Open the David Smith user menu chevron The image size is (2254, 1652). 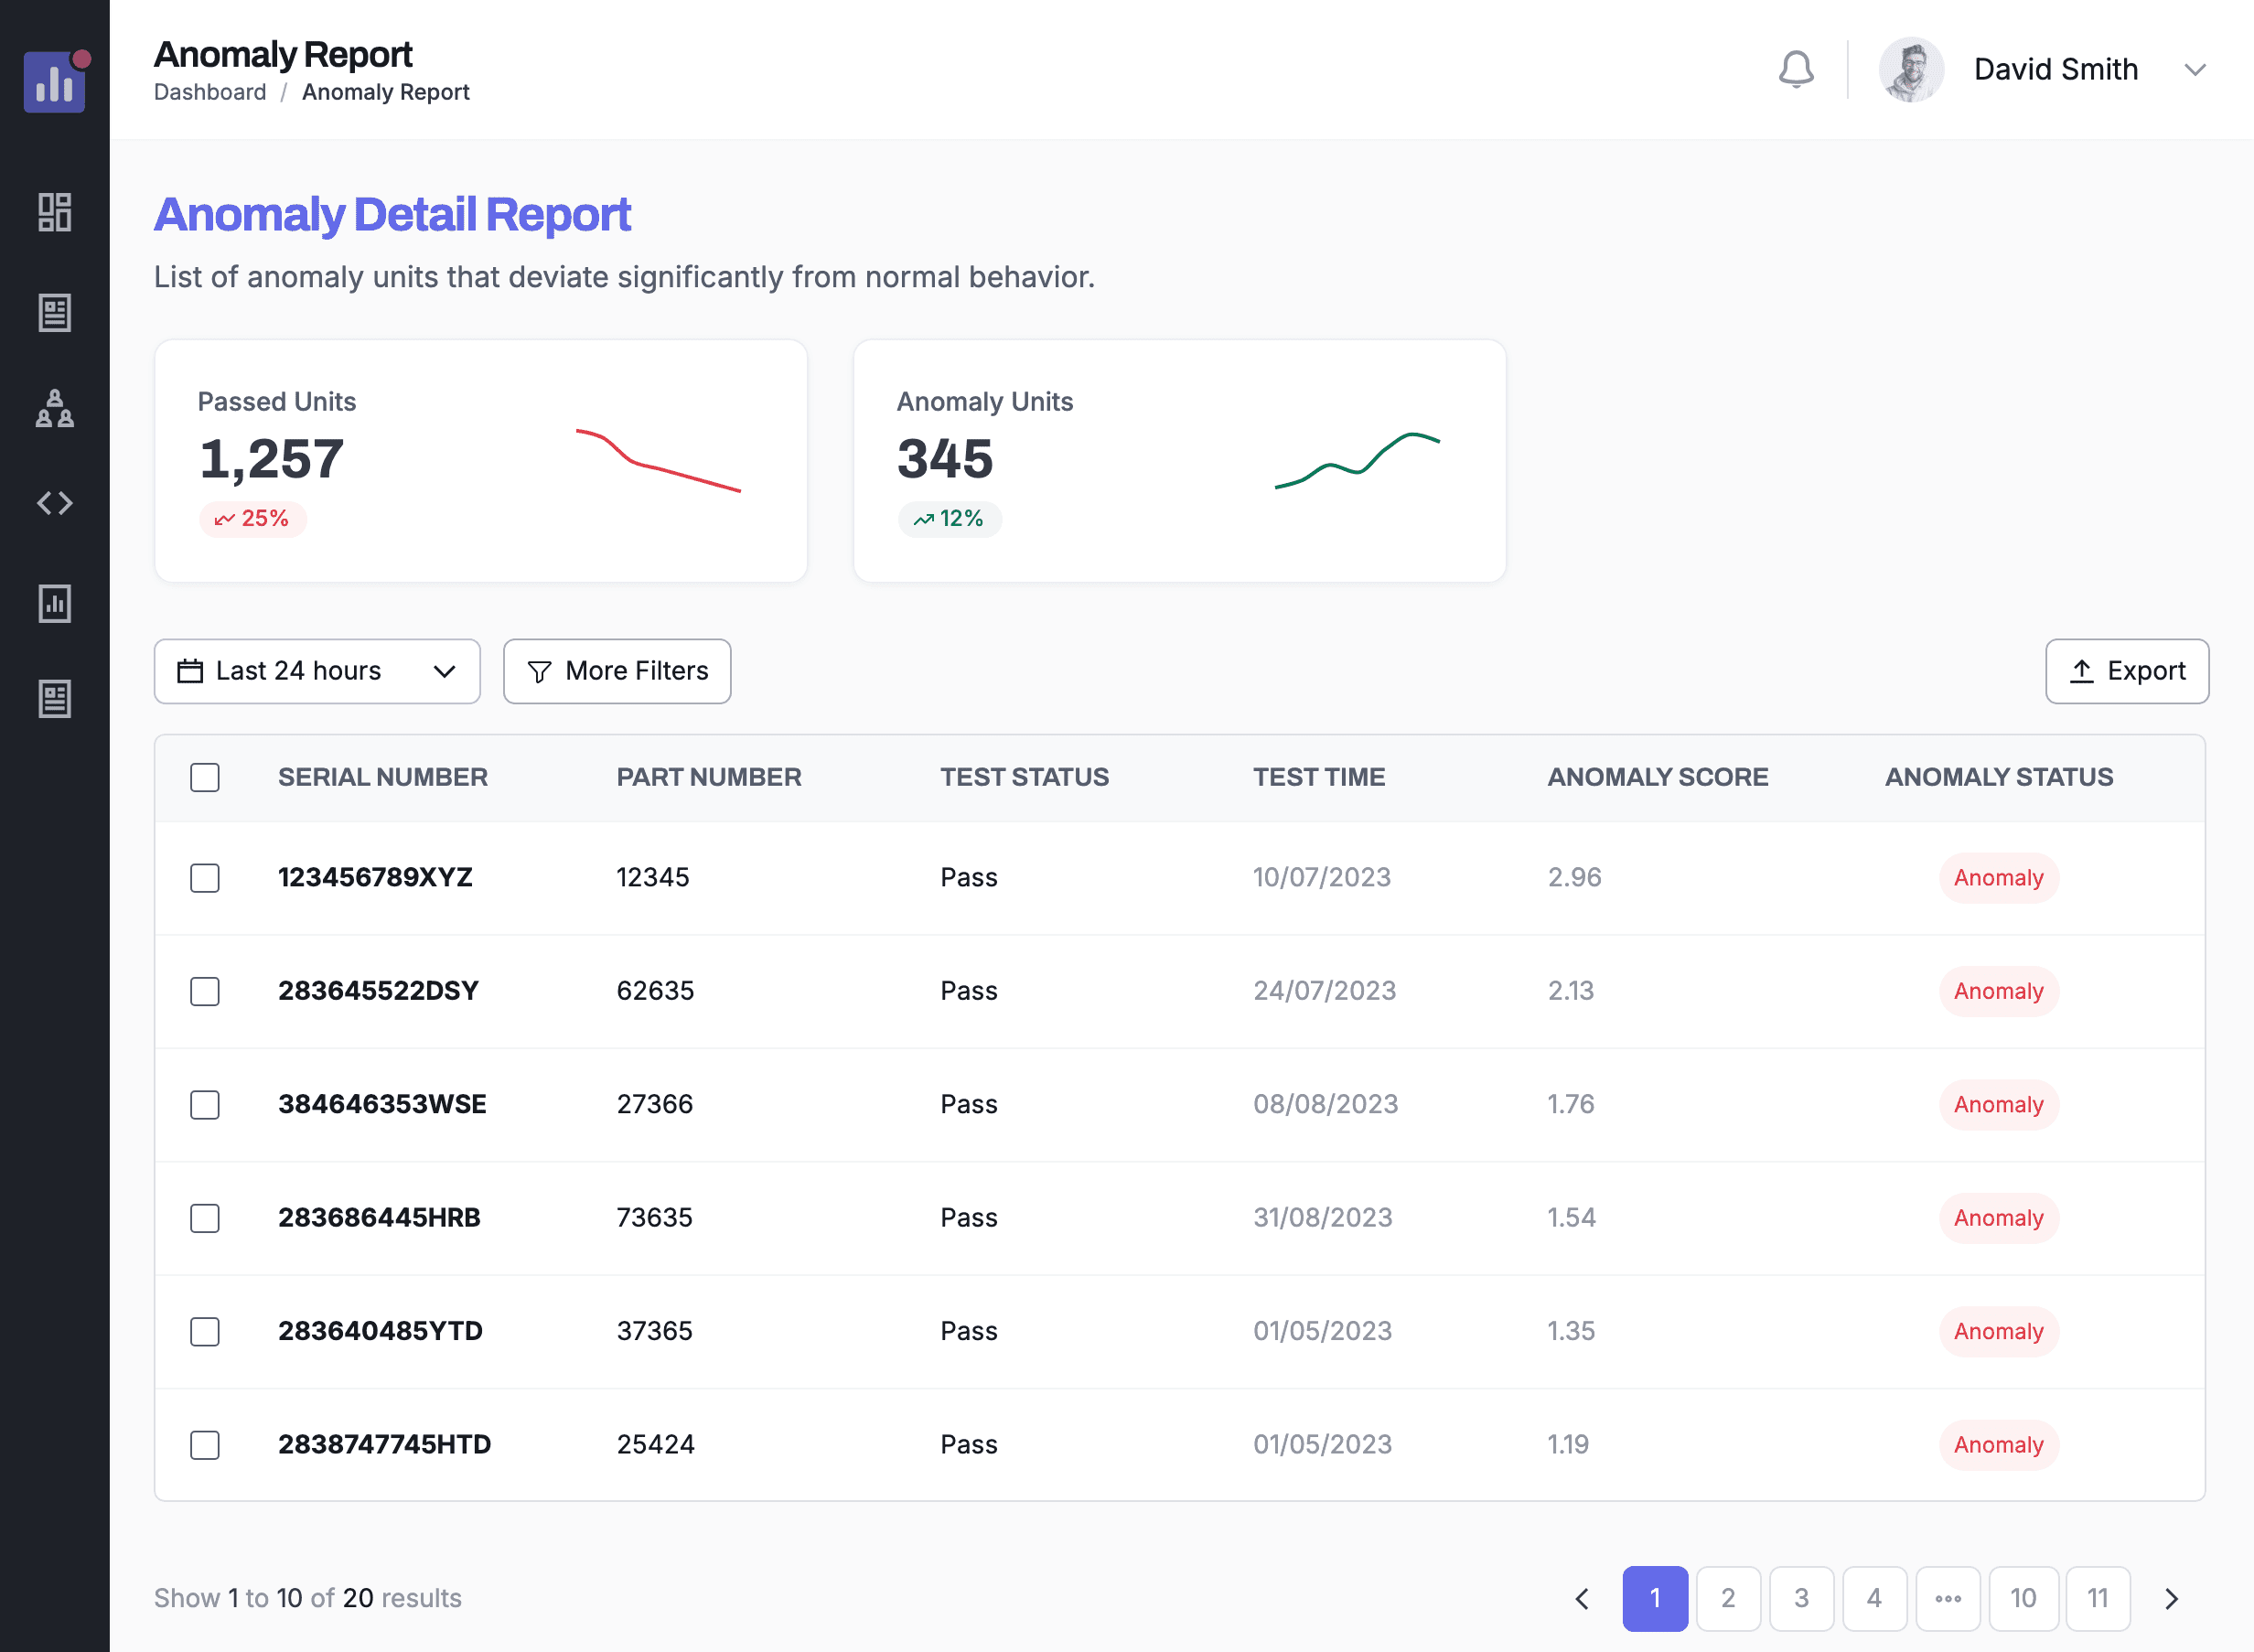pos(2195,70)
